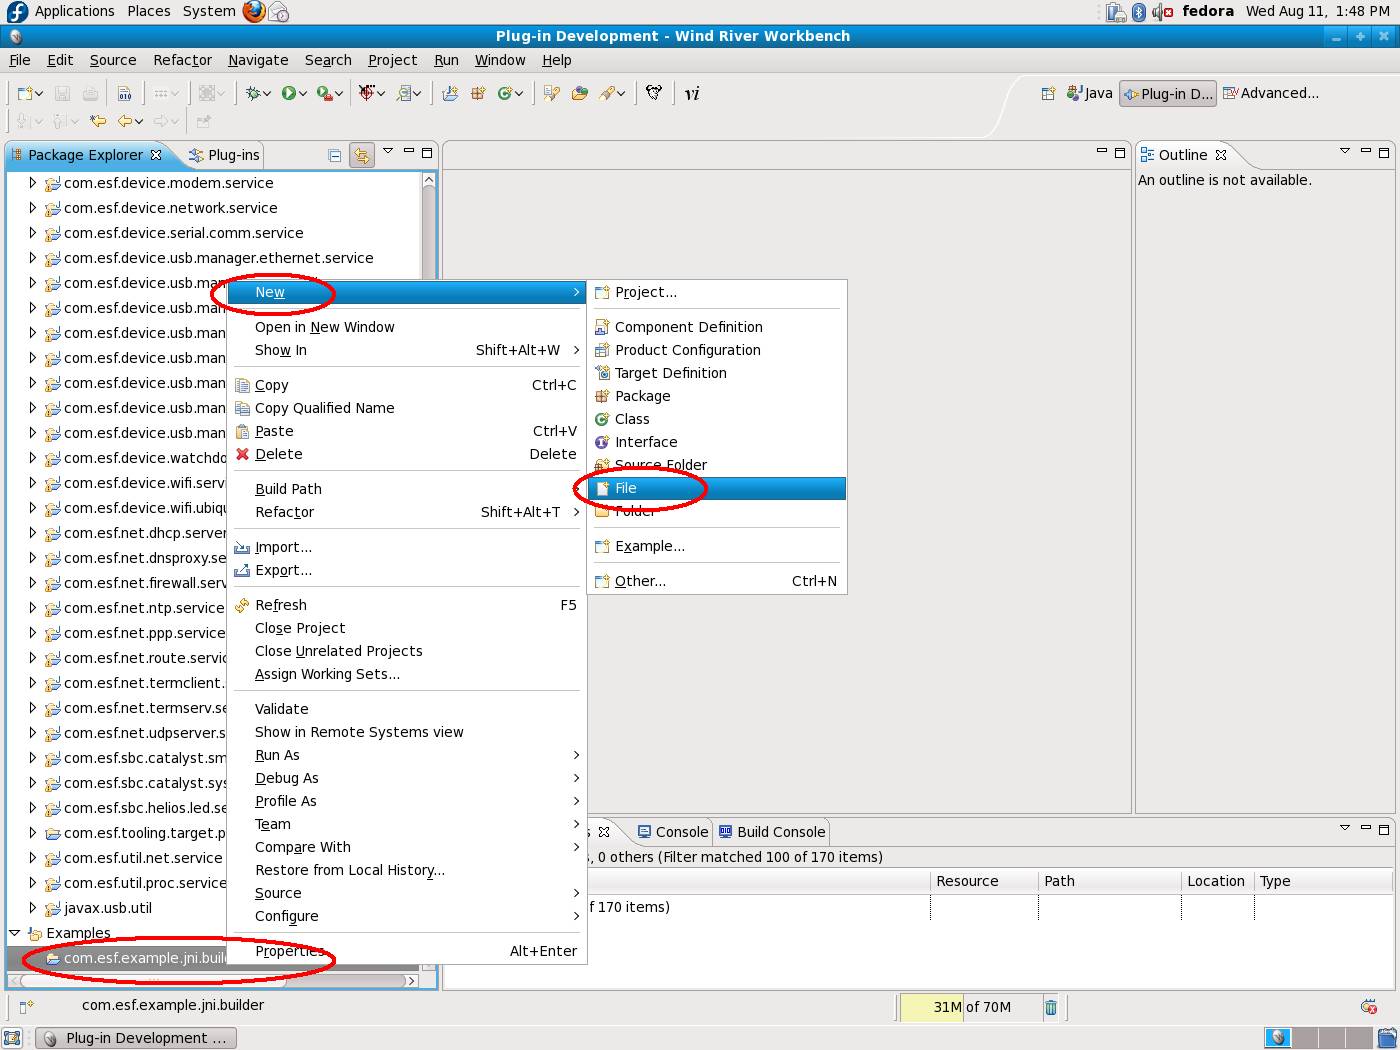Click the New Java Package toolbar icon
This screenshot has width=1400, height=1050.
478,93
